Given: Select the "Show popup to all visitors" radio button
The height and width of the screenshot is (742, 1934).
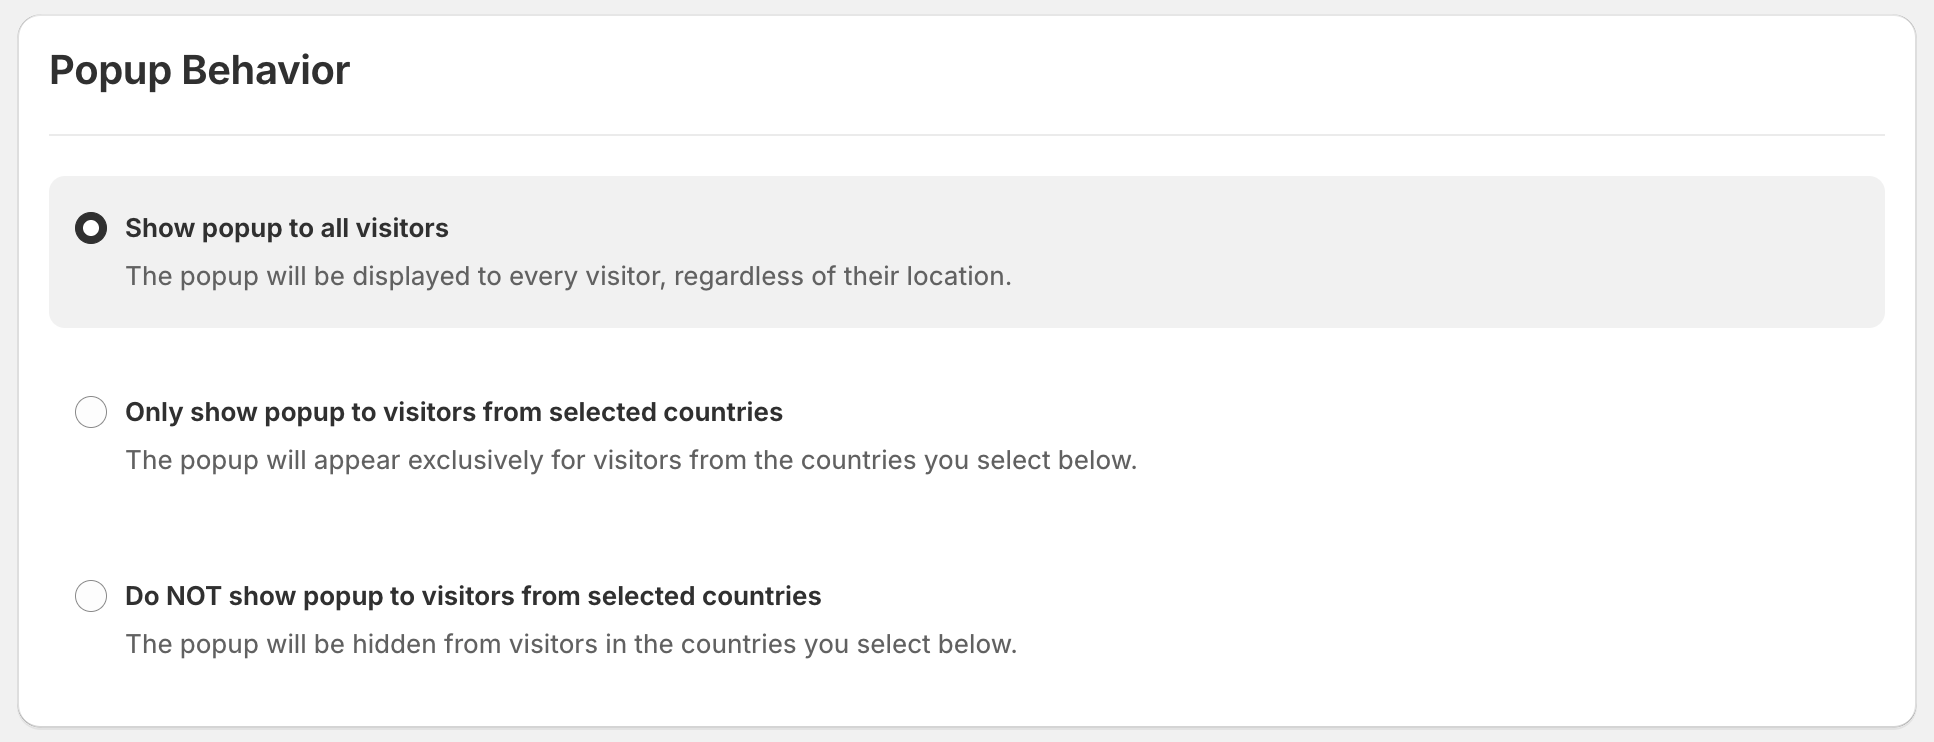Looking at the screenshot, I should [91, 228].
